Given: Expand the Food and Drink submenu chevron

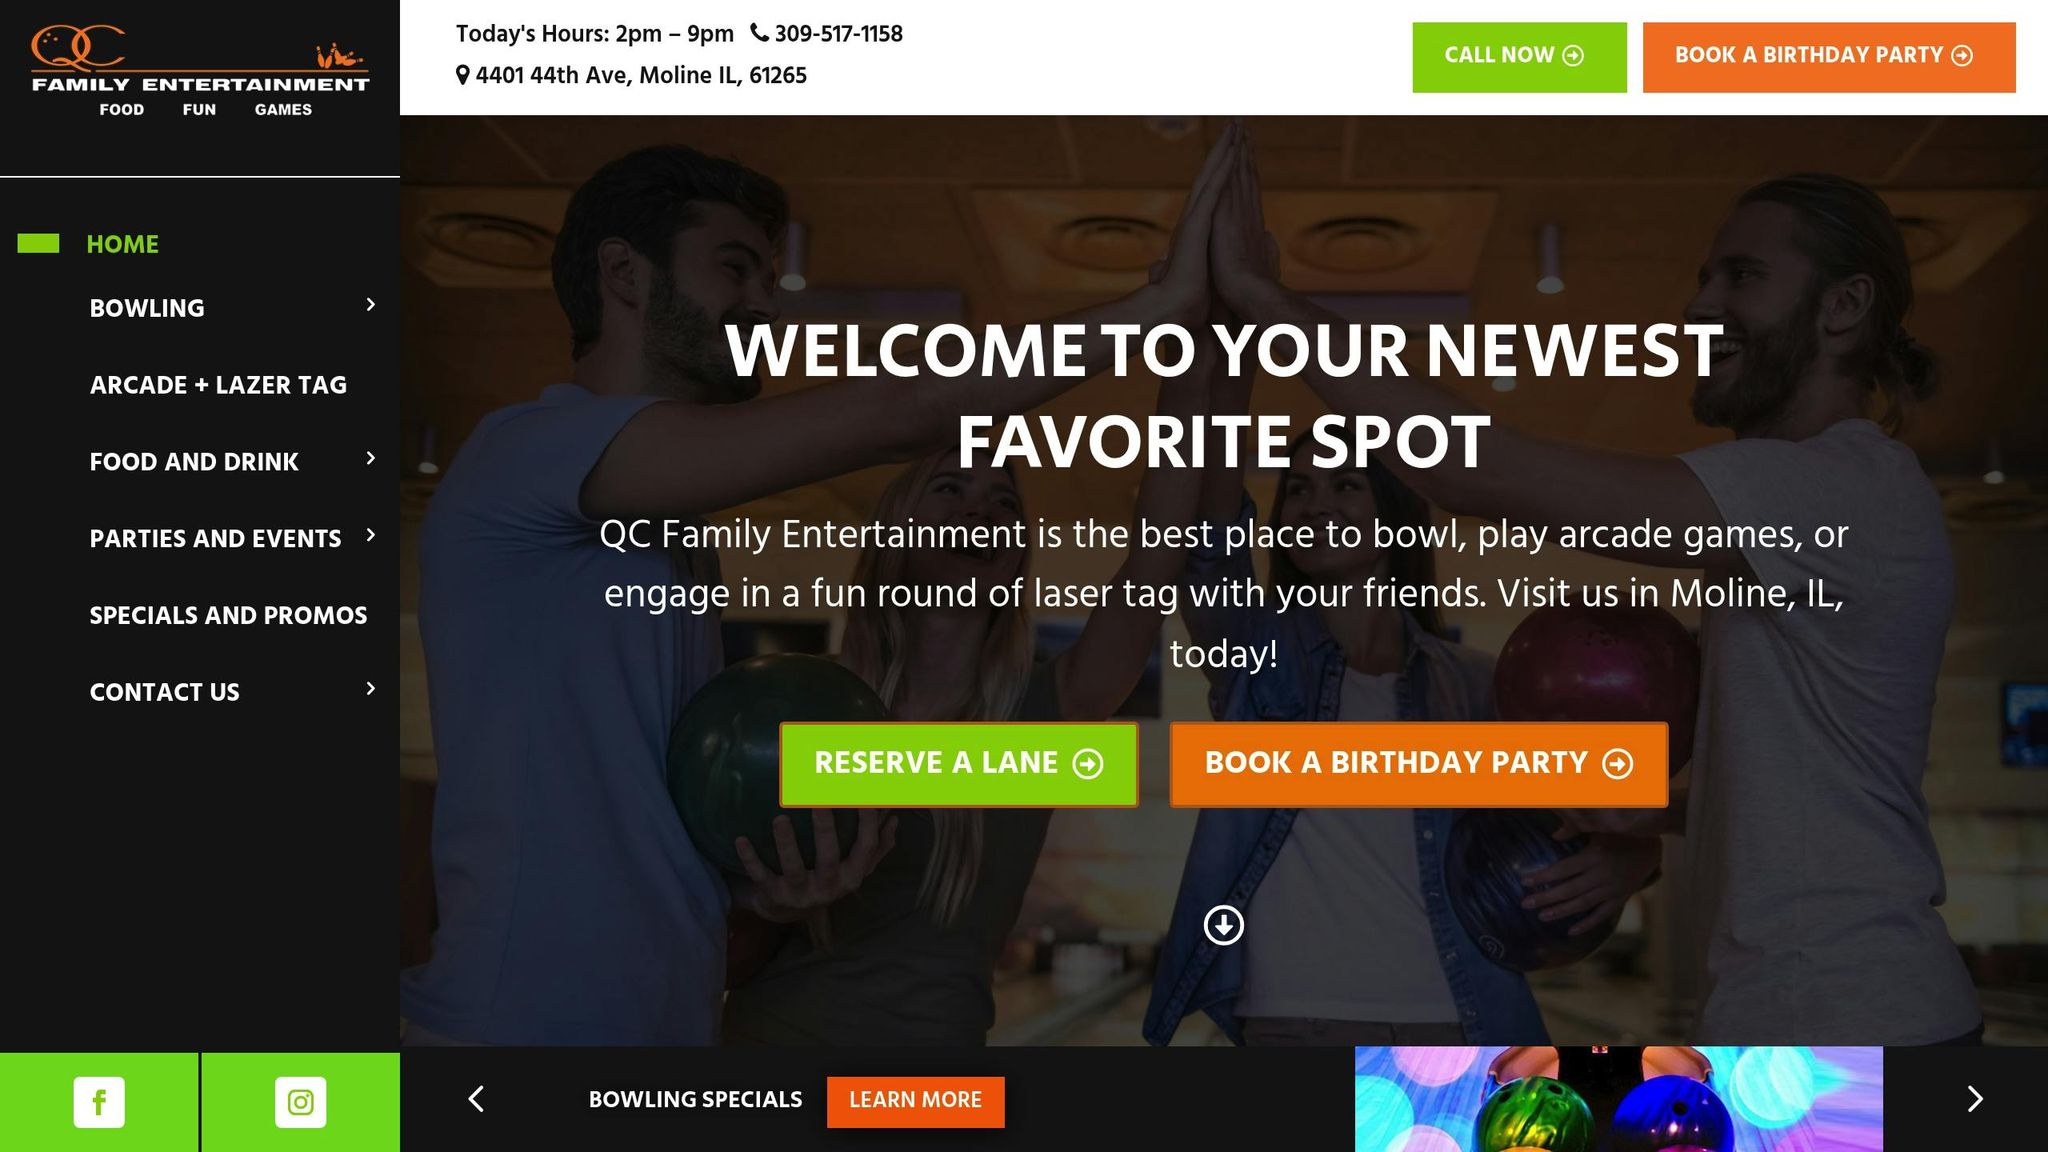Looking at the screenshot, I should [x=371, y=458].
